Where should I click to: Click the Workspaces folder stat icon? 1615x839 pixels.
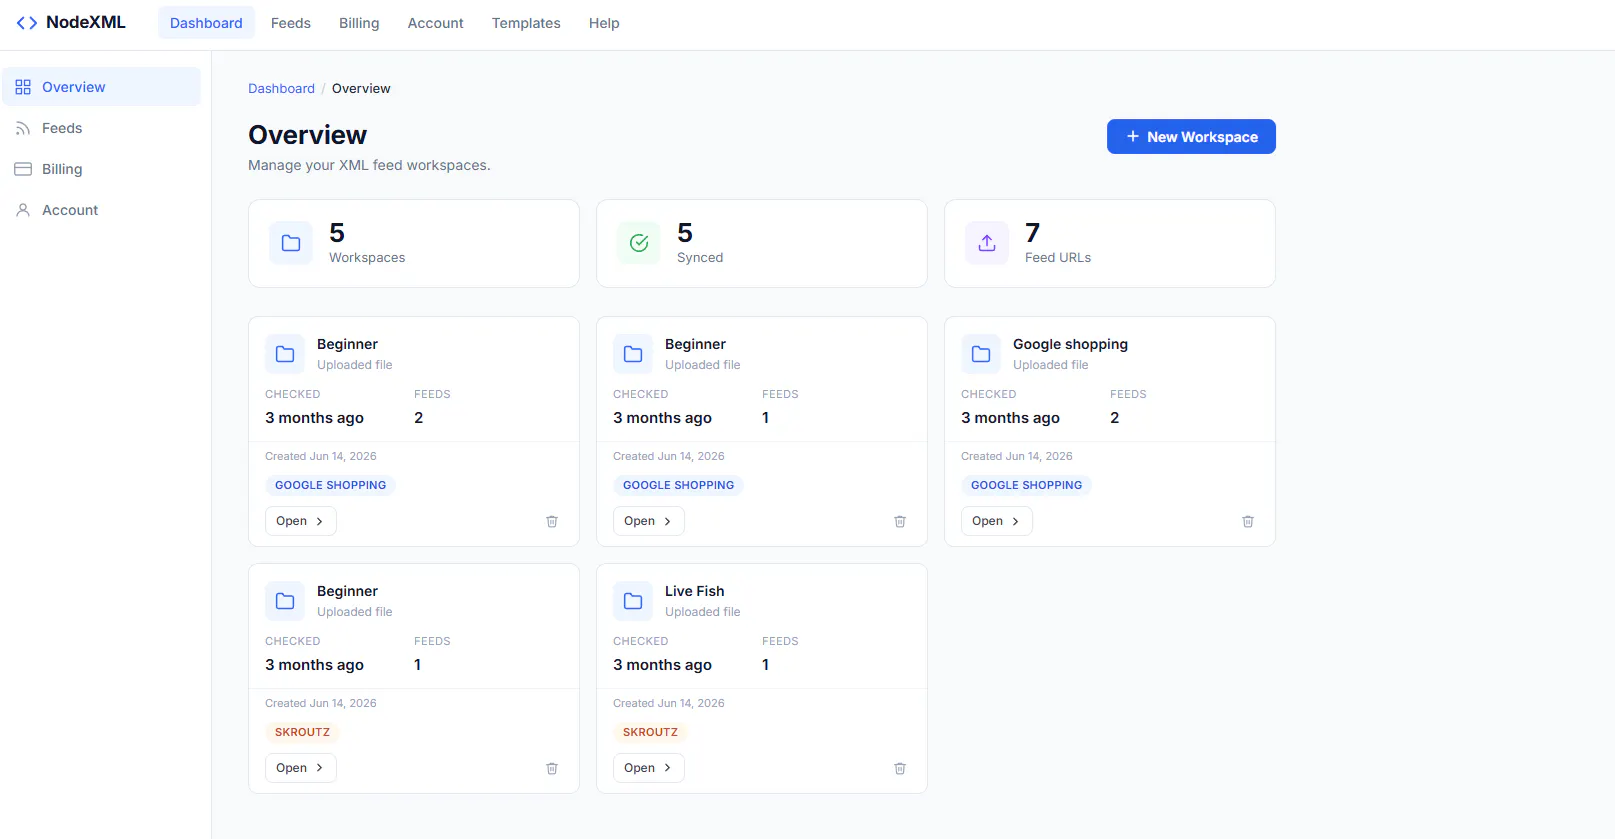pos(291,243)
